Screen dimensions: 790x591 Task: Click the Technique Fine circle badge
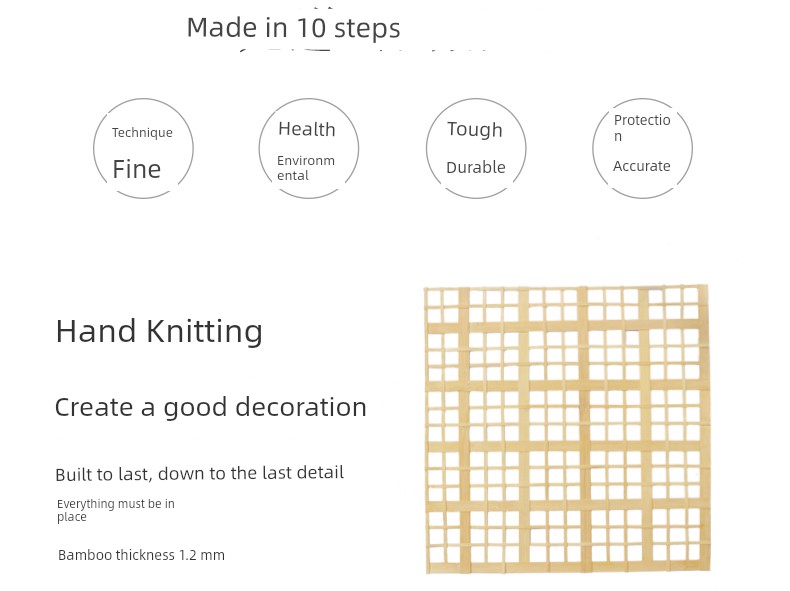point(143,148)
